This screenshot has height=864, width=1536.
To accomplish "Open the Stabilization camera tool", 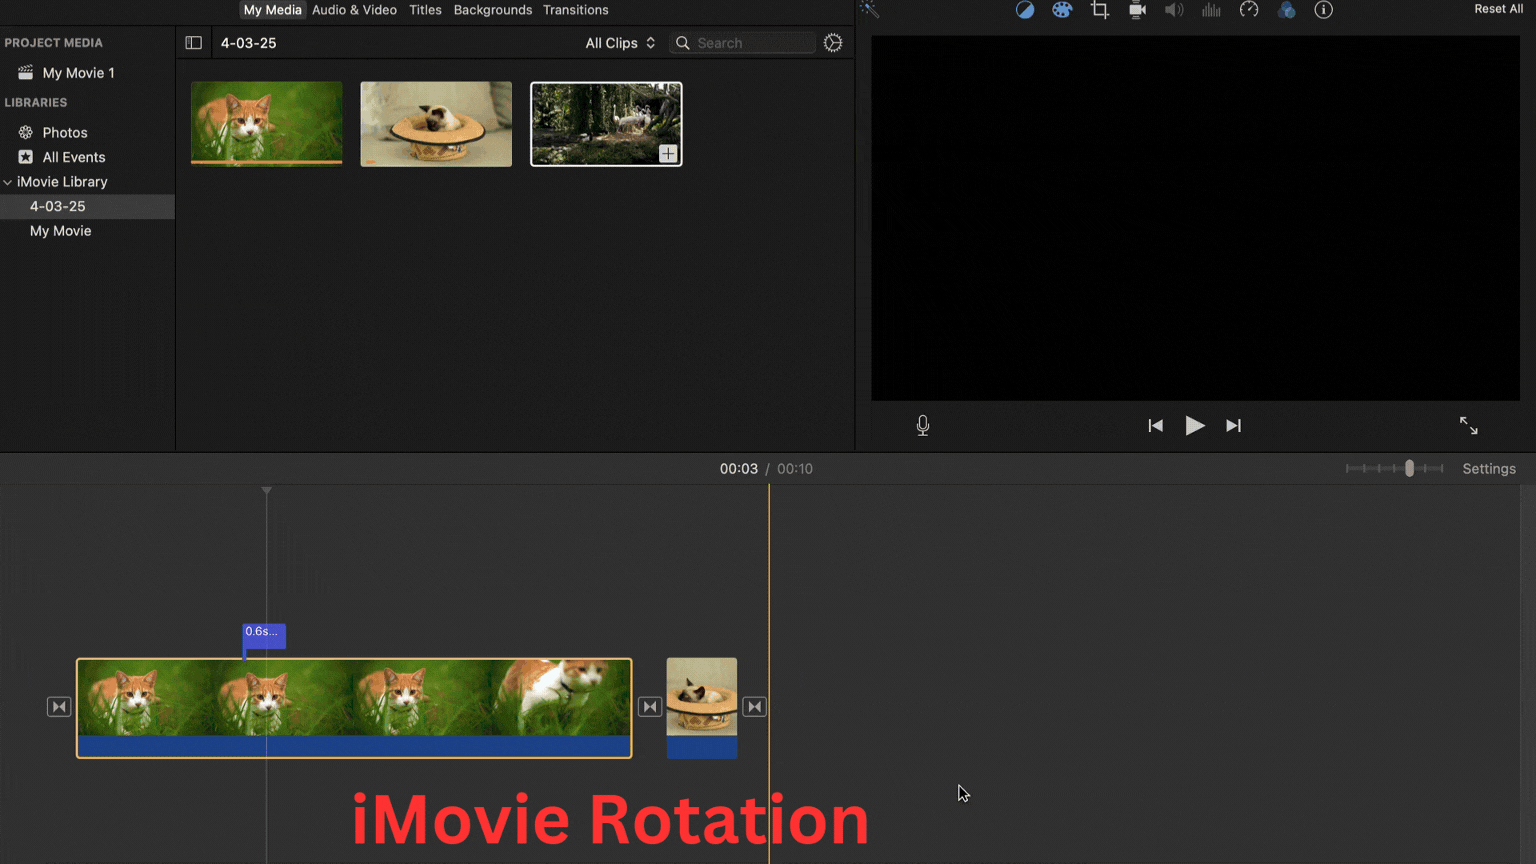I will coord(1137,10).
